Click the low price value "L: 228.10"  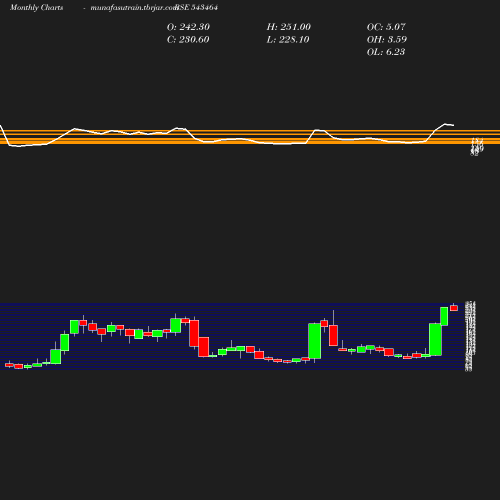point(288,40)
